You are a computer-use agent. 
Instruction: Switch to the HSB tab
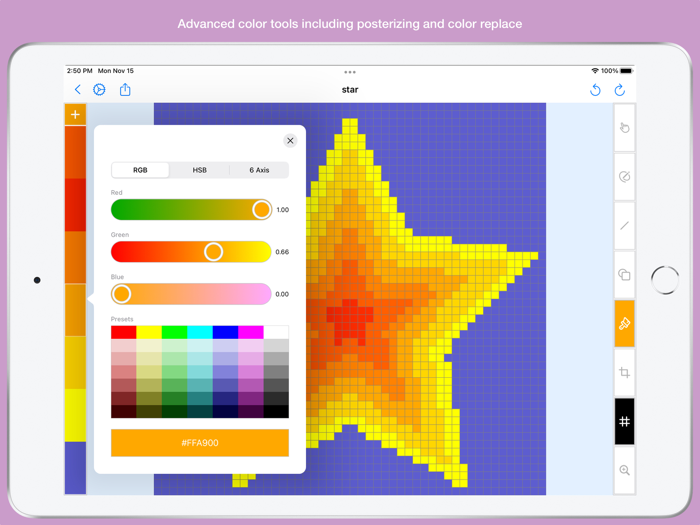click(200, 170)
